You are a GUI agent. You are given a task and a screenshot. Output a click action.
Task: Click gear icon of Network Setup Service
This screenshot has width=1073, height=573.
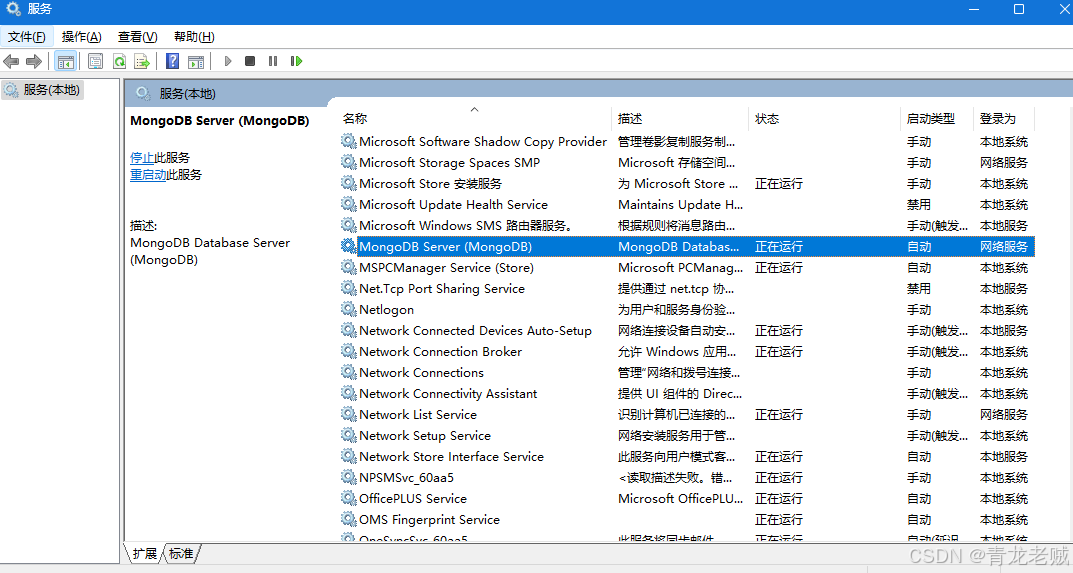pos(349,435)
